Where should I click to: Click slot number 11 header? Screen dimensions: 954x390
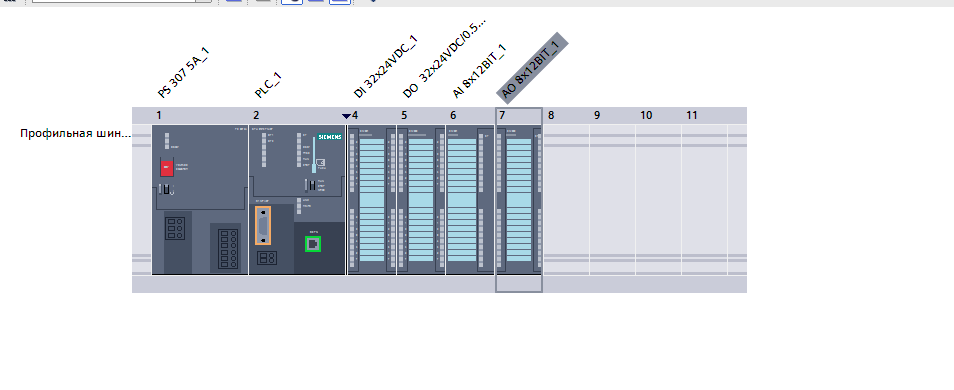pos(692,115)
